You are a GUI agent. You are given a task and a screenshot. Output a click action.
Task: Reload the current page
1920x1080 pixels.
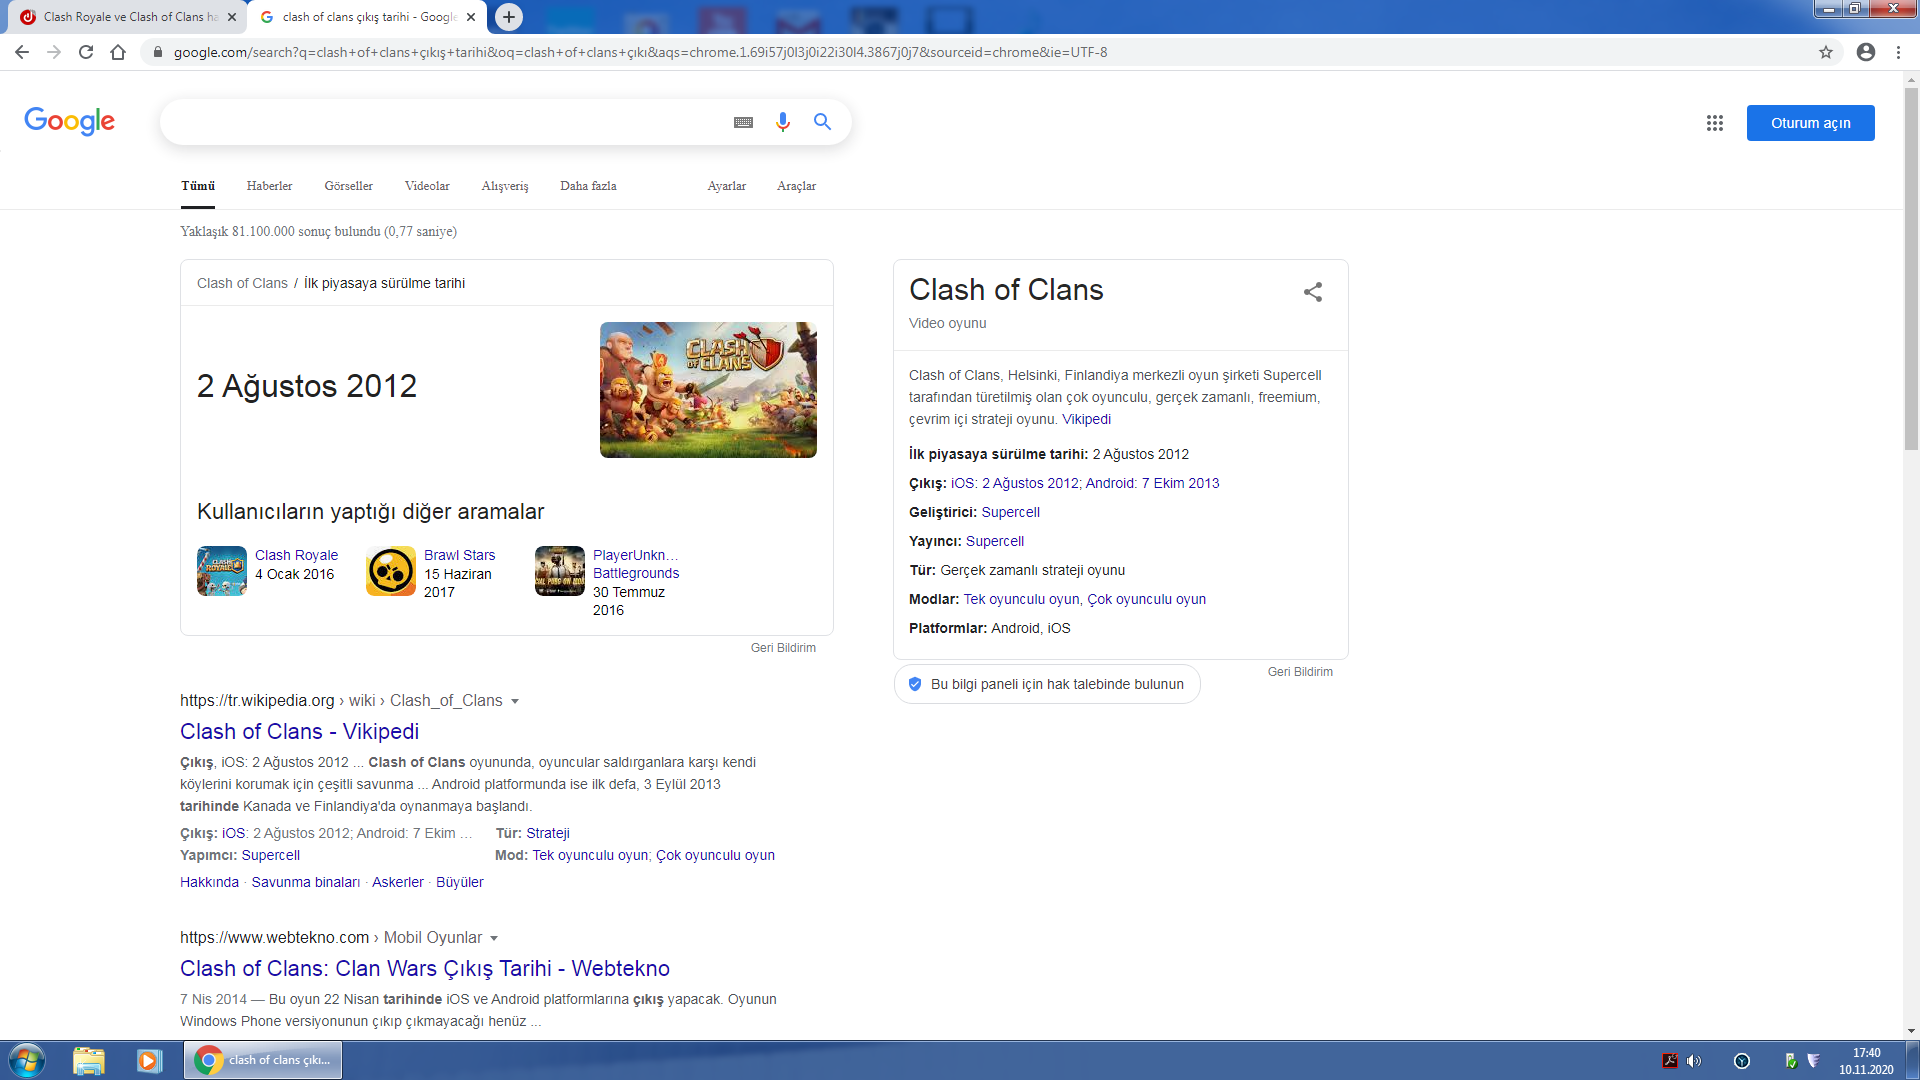point(86,52)
